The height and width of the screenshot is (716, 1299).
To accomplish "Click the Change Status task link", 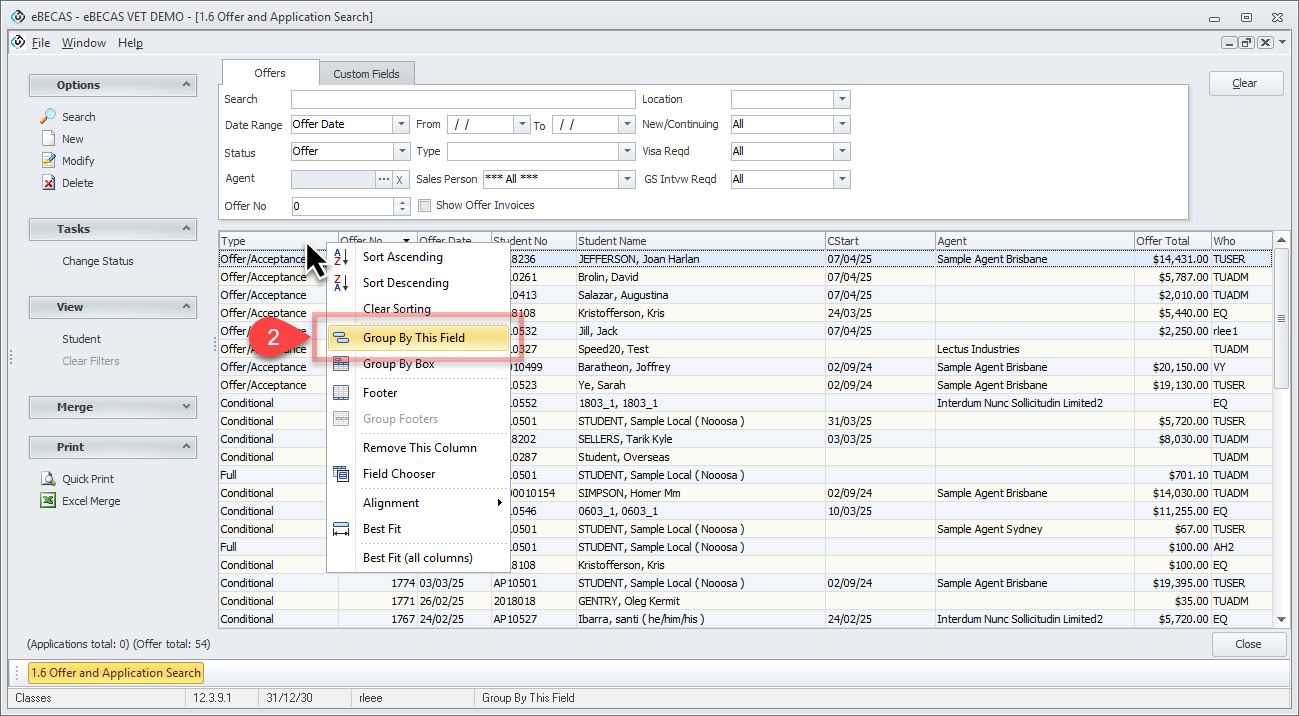I will 97,261.
